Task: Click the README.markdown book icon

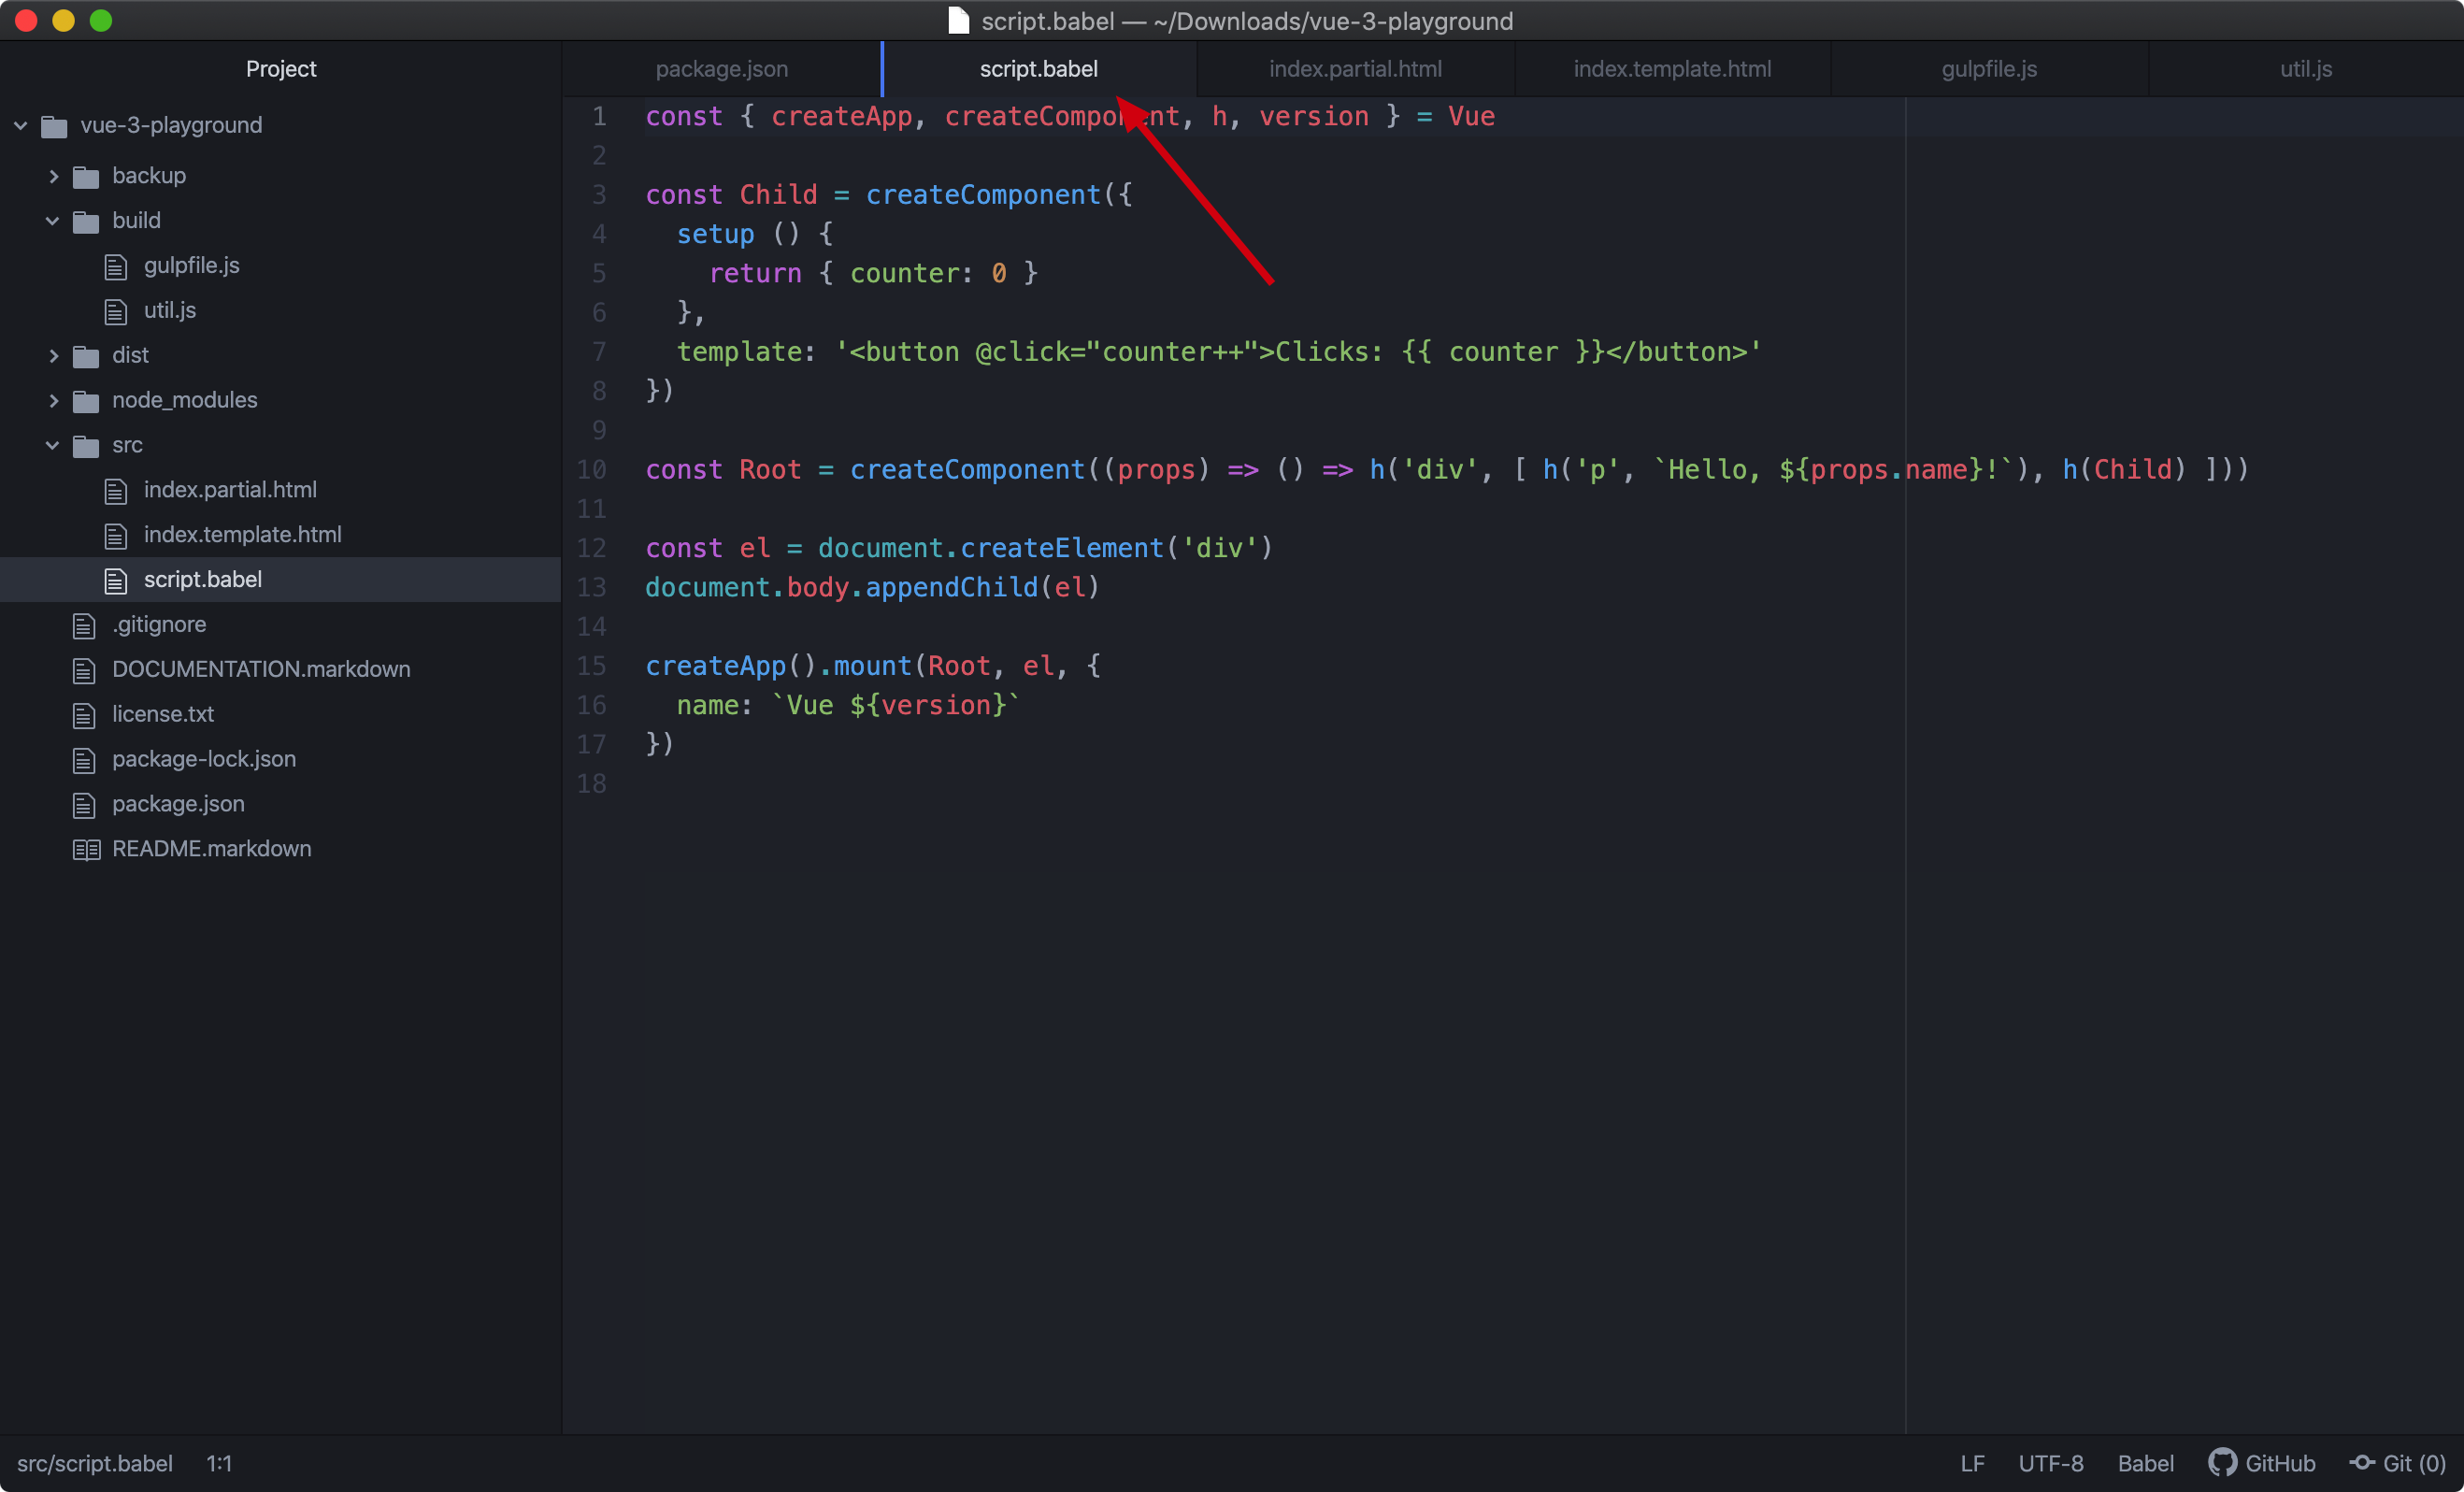Action: (x=86, y=849)
